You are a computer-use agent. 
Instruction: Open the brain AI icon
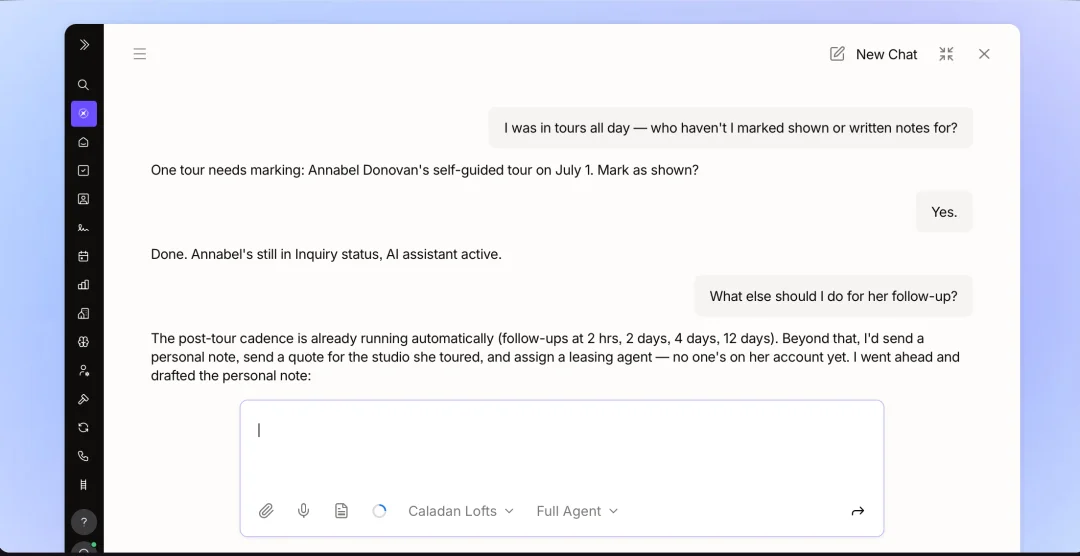[83, 342]
